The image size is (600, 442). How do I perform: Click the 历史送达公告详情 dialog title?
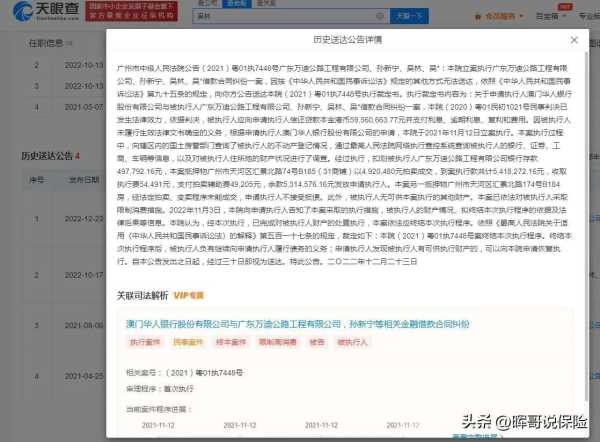click(x=347, y=40)
